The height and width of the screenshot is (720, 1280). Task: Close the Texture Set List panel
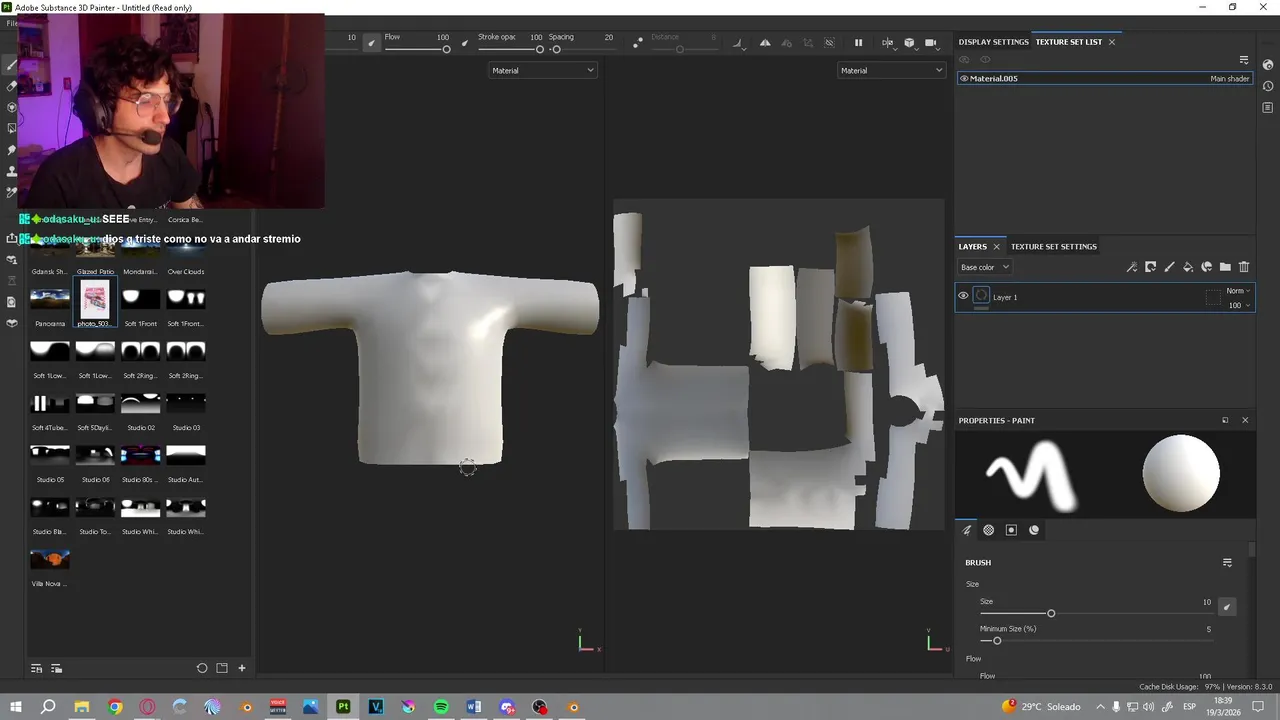point(1112,42)
